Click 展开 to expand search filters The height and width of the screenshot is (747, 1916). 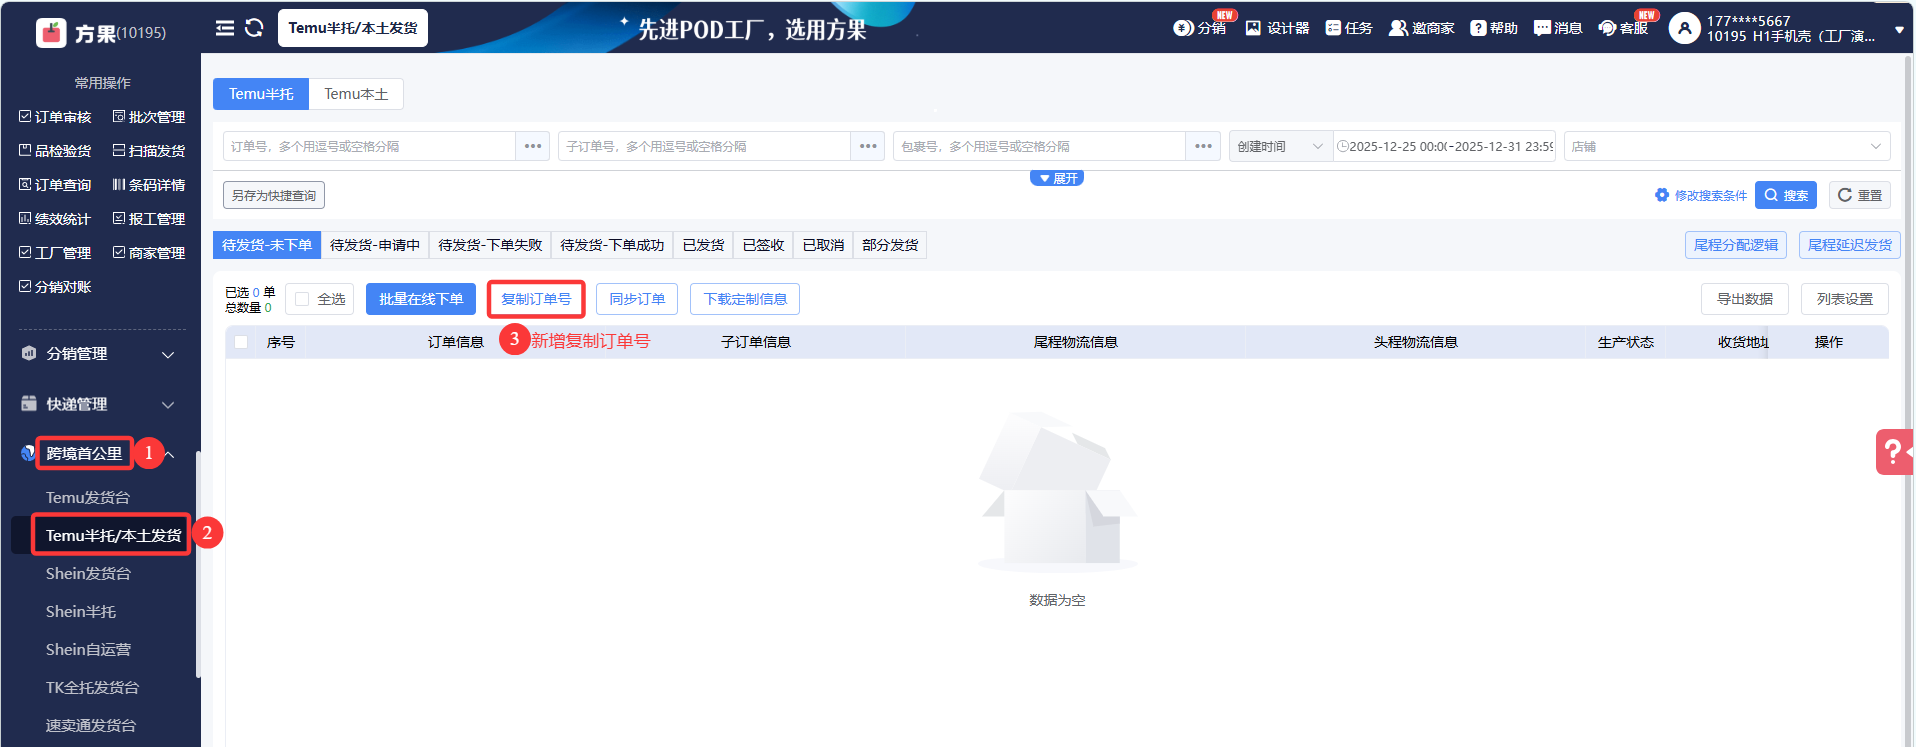click(x=1057, y=178)
